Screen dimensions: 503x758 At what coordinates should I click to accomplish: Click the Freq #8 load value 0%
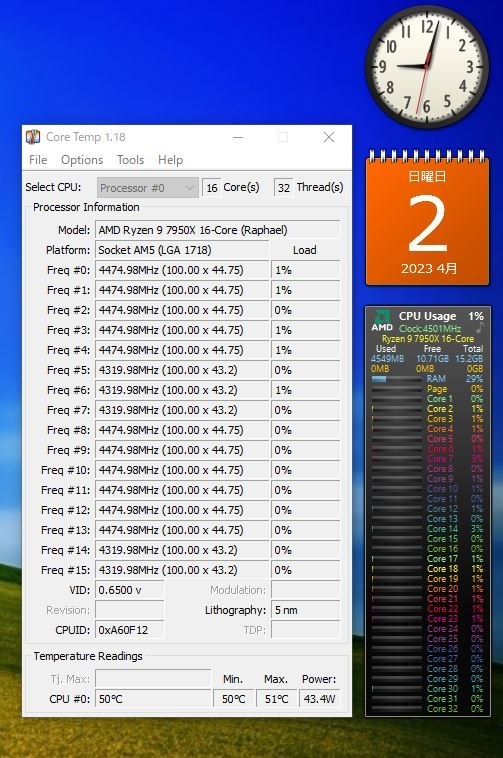click(305, 430)
